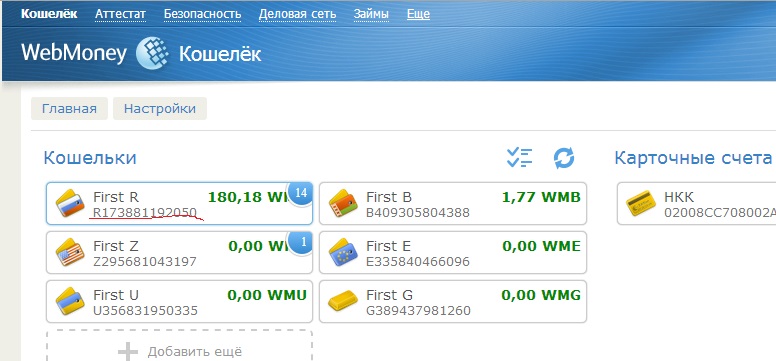The image size is (776, 361).
Task: Select the First G wallet name
Action: pos(389,295)
